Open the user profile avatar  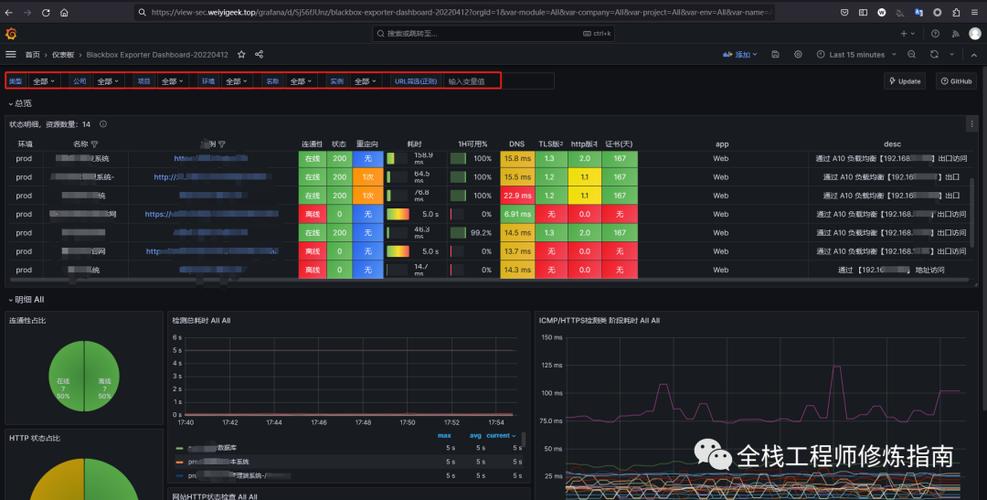point(974,34)
